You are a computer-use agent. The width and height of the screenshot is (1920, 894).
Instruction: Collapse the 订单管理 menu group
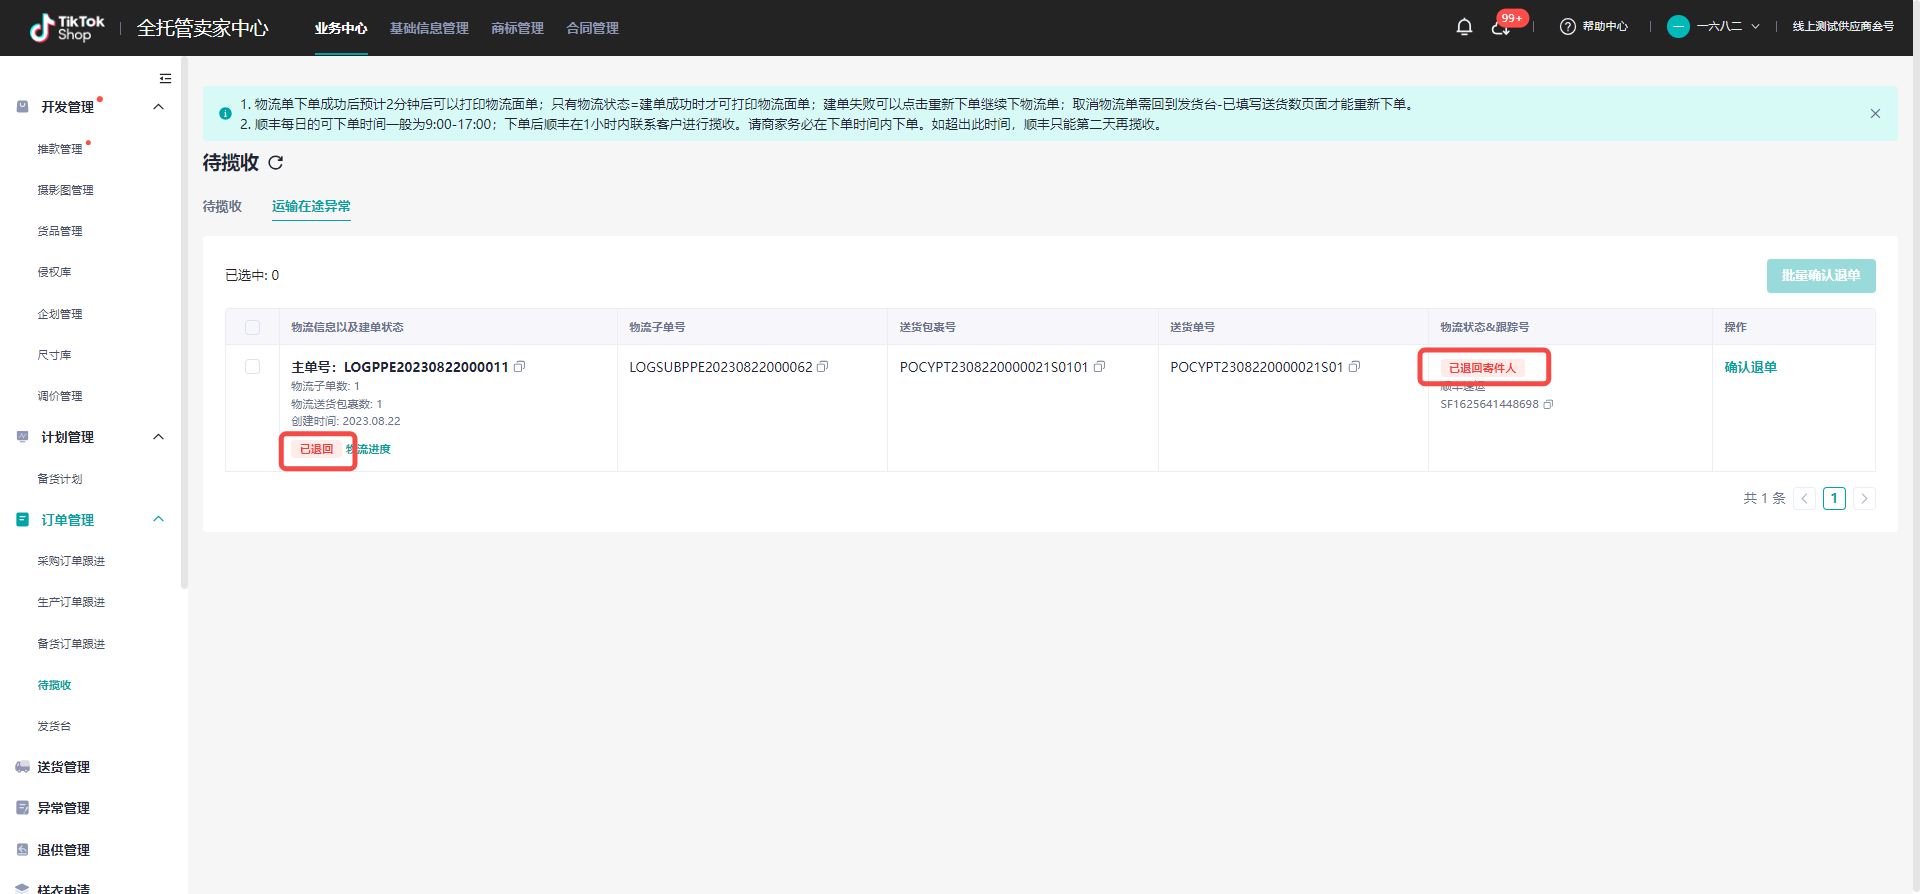click(x=158, y=519)
